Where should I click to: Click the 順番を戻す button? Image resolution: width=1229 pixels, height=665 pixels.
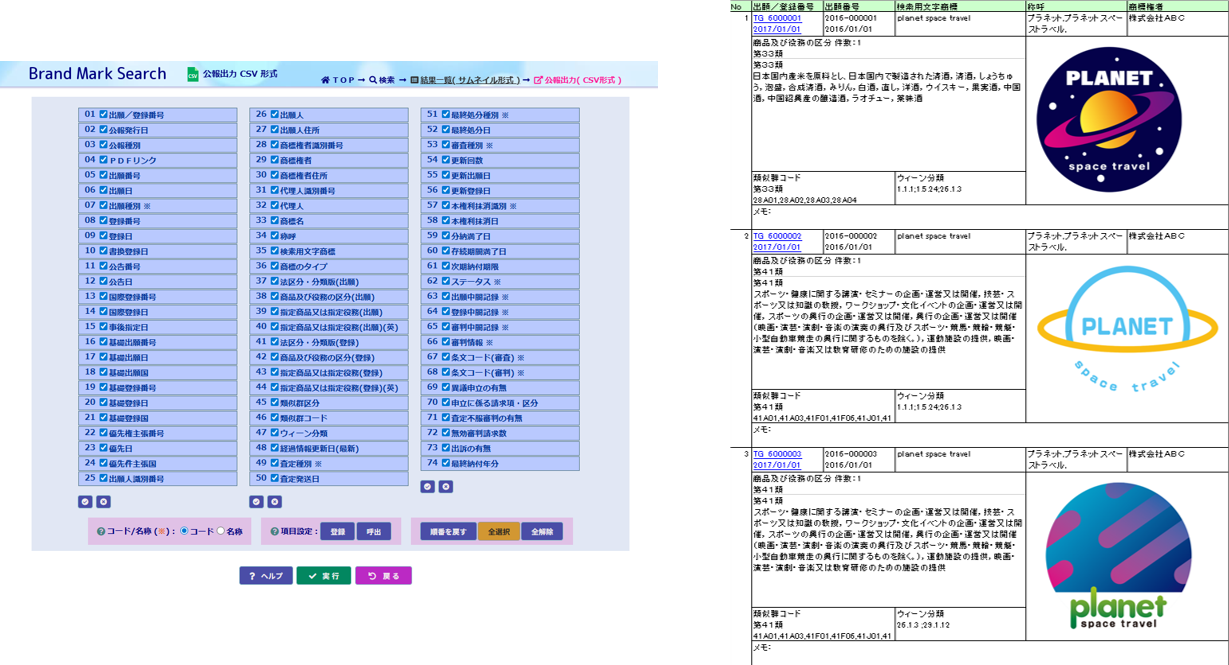[x=447, y=532]
